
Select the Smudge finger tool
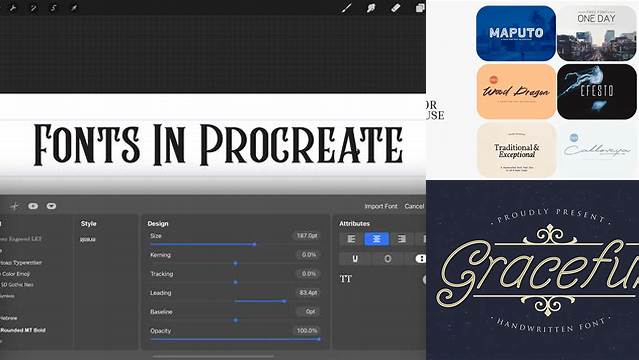click(x=371, y=8)
